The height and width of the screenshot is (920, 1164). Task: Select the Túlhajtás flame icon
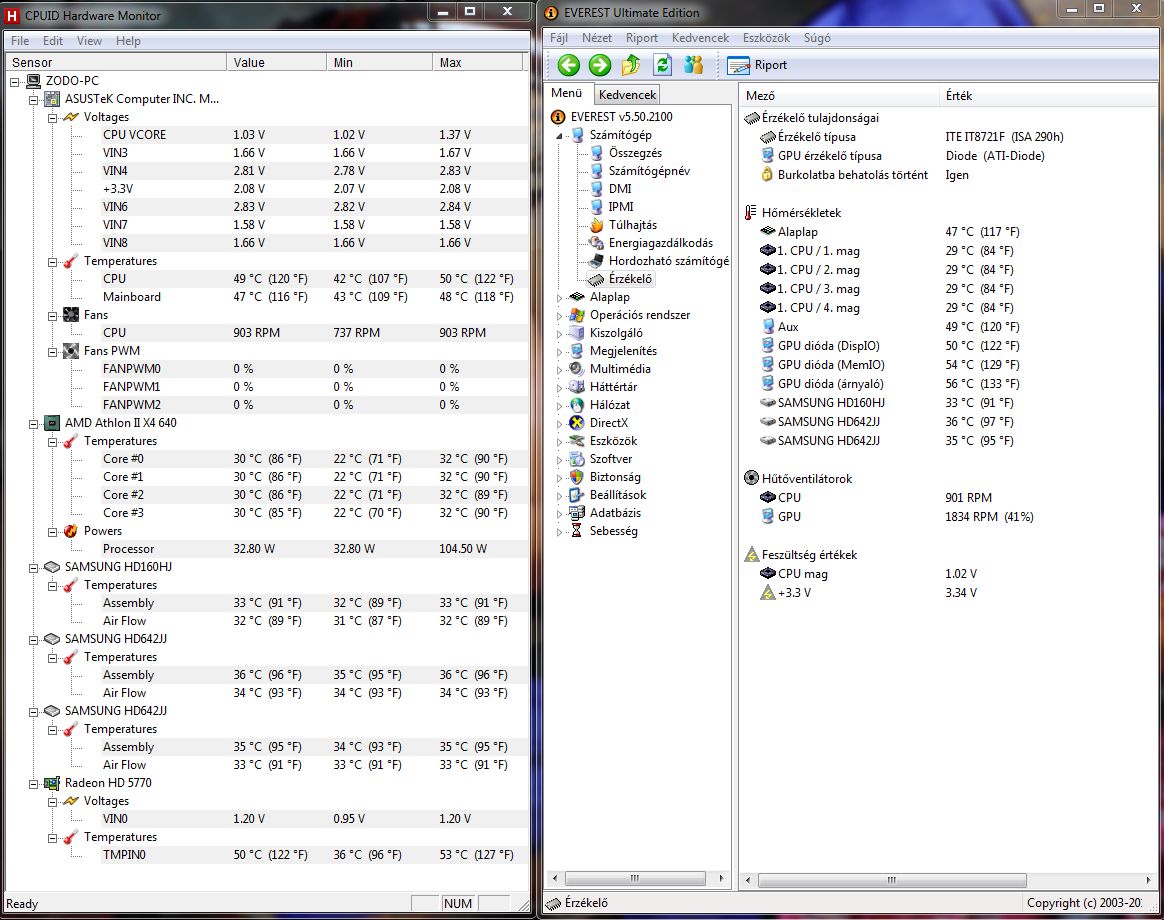(597, 225)
